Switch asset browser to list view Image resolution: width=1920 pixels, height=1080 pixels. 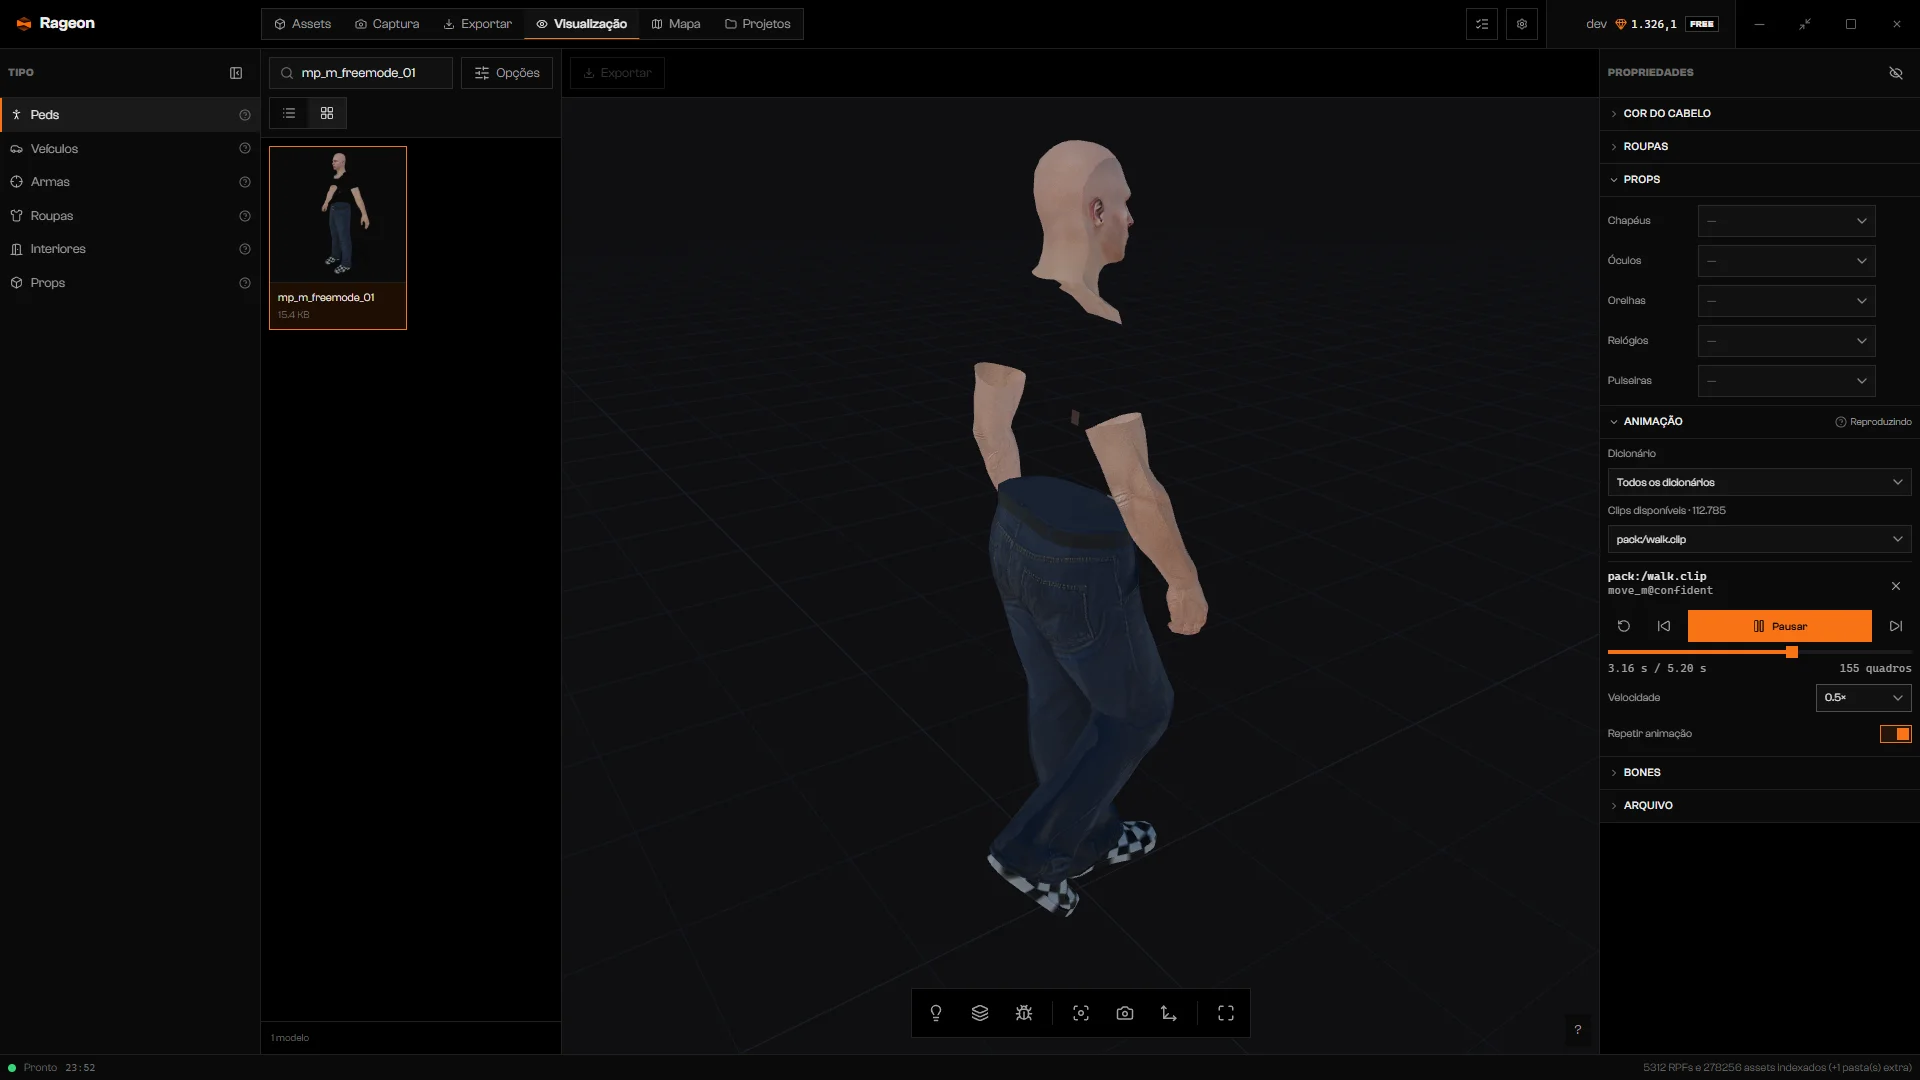tap(289, 113)
